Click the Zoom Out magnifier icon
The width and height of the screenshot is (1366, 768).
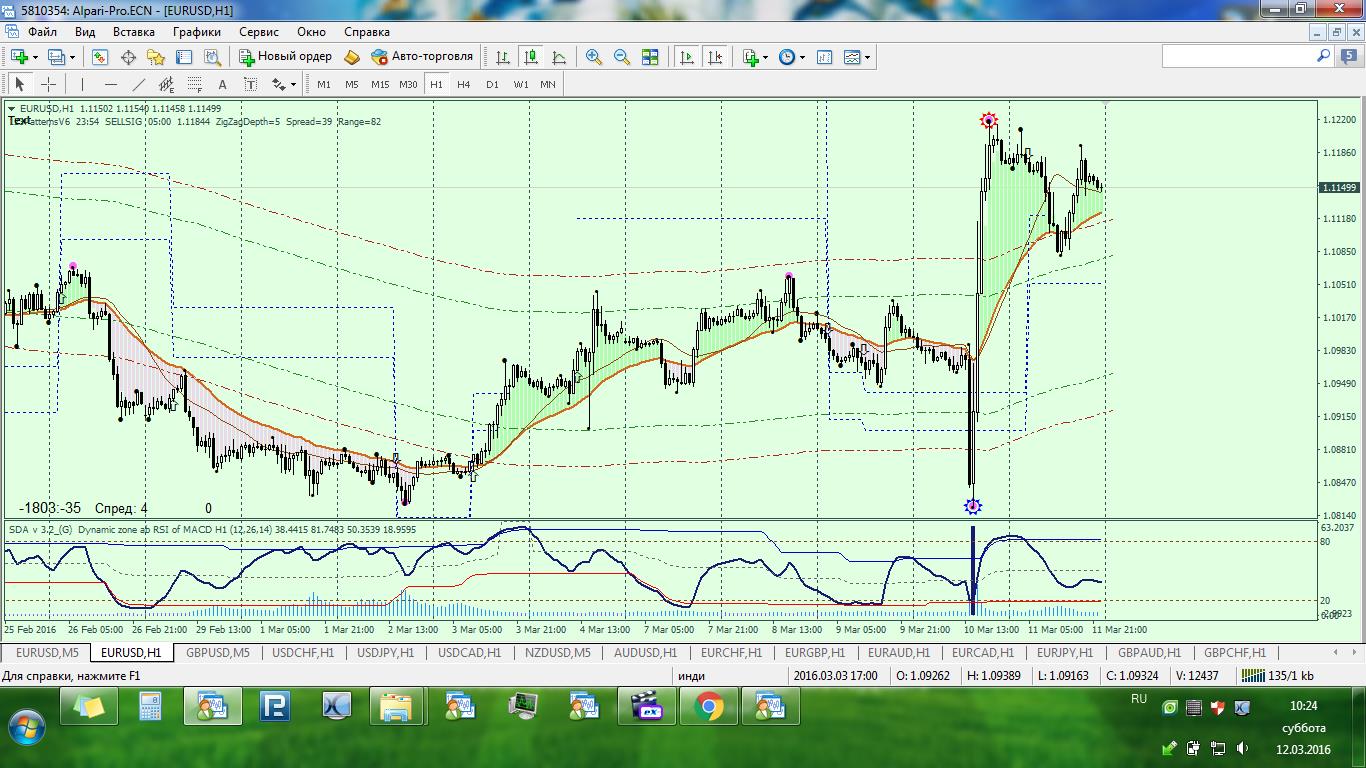pyautogui.click(x=622, y=57)
